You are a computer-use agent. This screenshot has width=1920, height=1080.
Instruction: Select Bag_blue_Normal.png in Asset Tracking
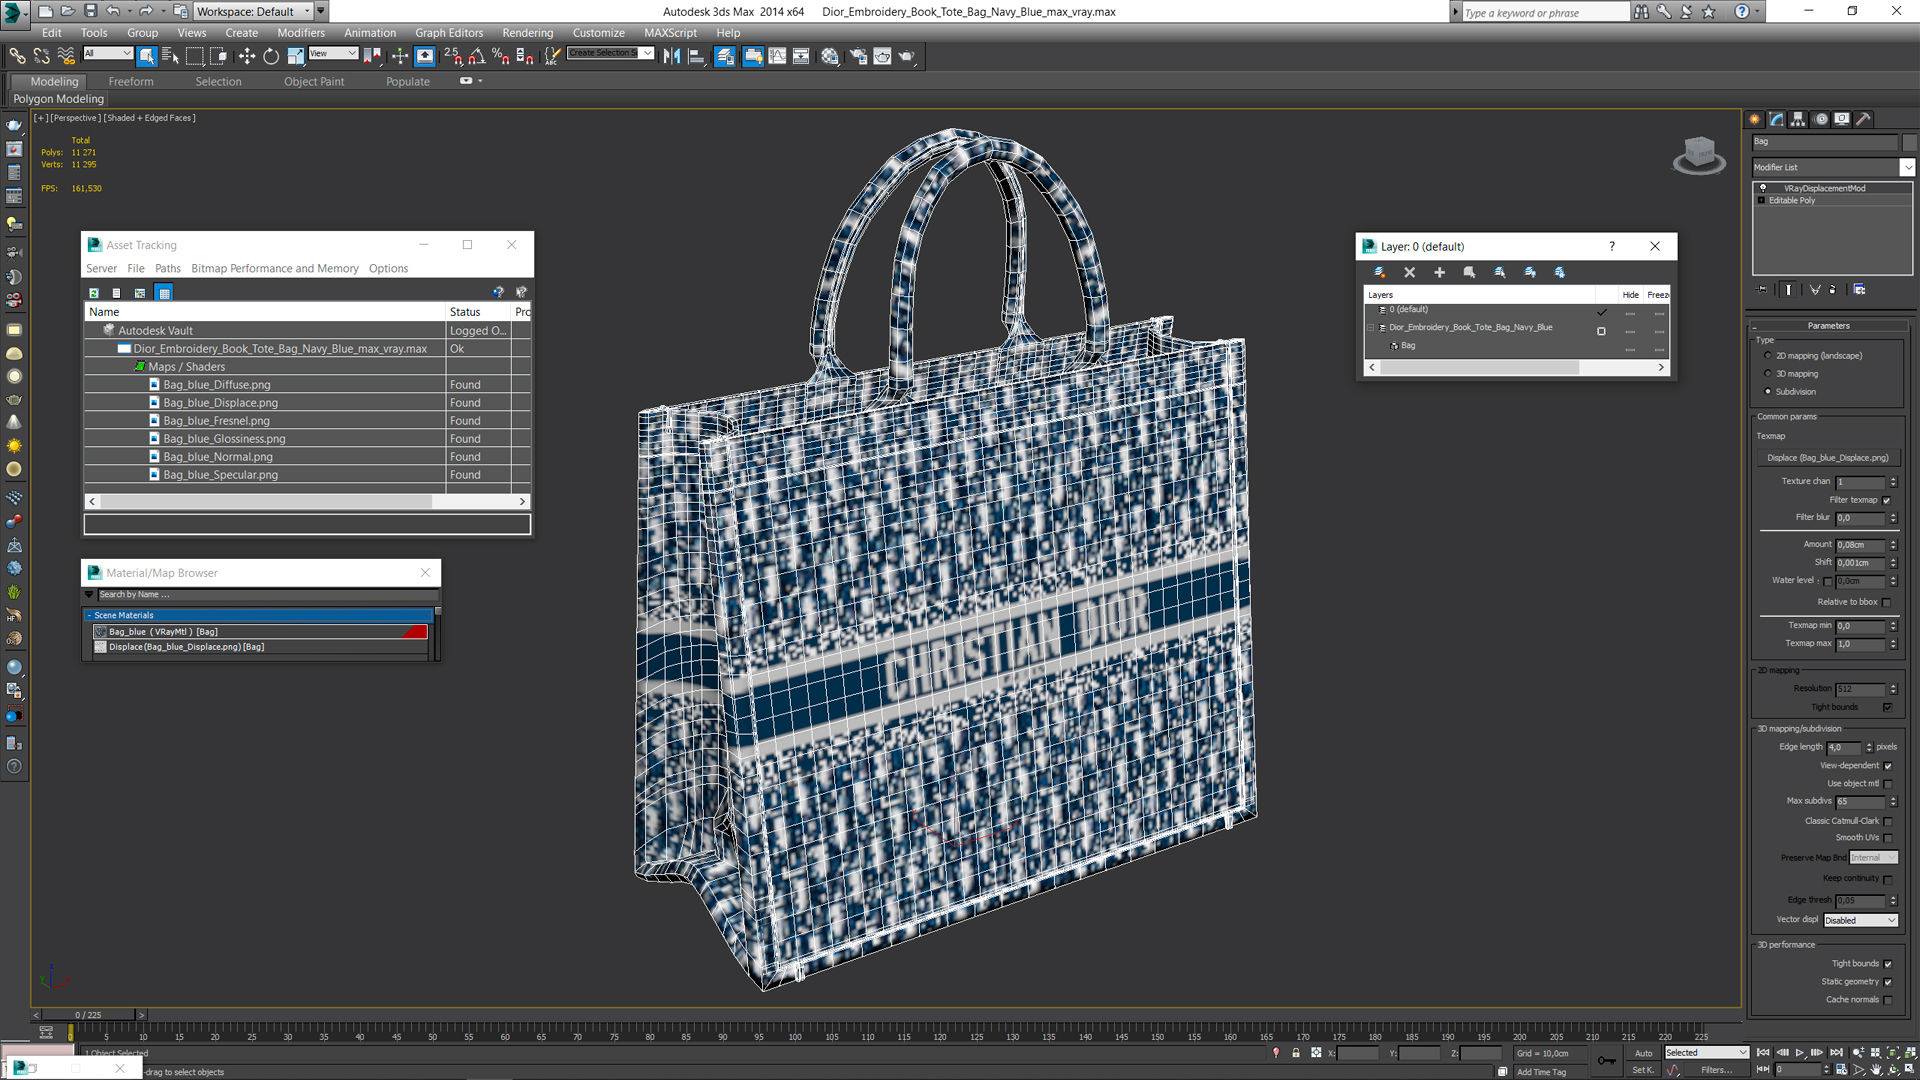point(217,457)
